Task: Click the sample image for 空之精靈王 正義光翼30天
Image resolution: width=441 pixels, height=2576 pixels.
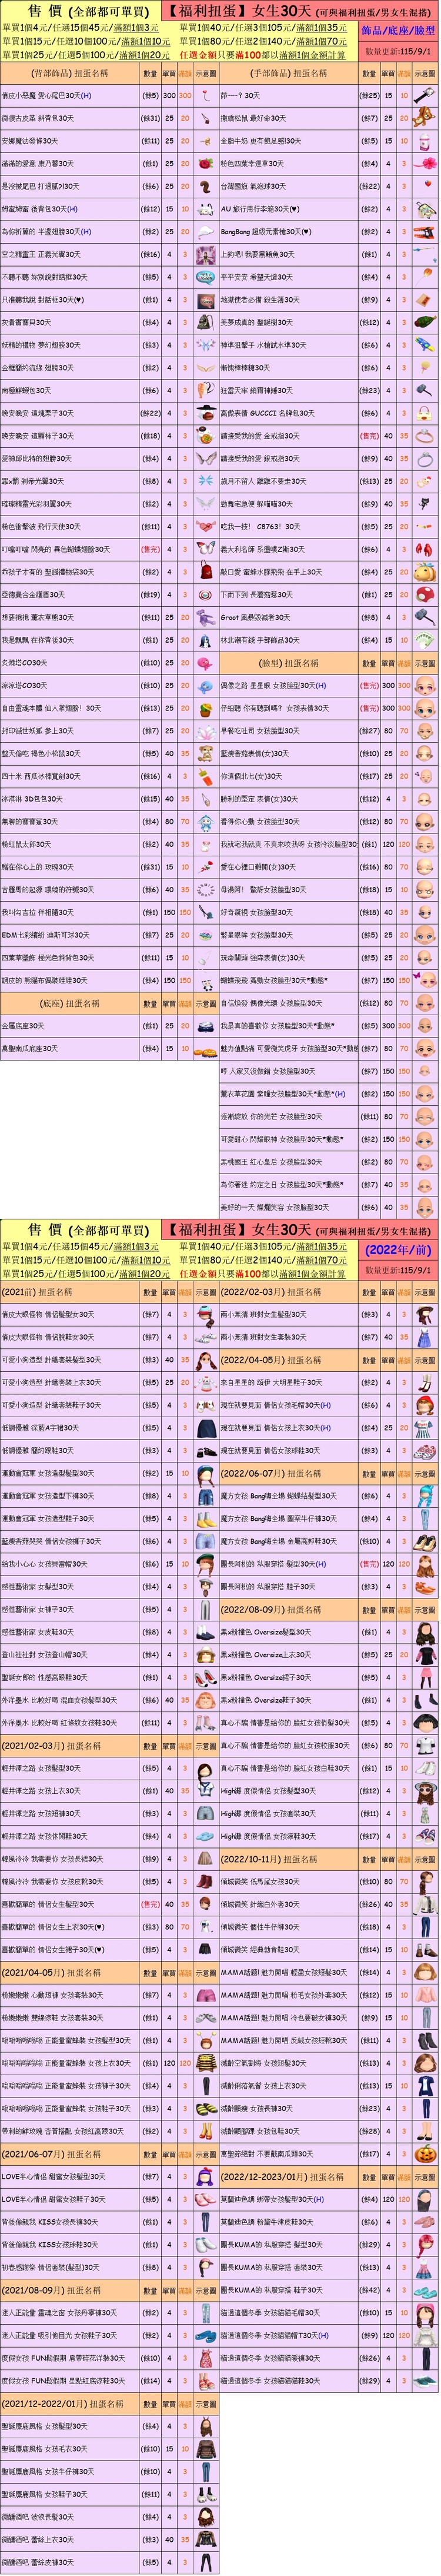Action: click(205, 255)
